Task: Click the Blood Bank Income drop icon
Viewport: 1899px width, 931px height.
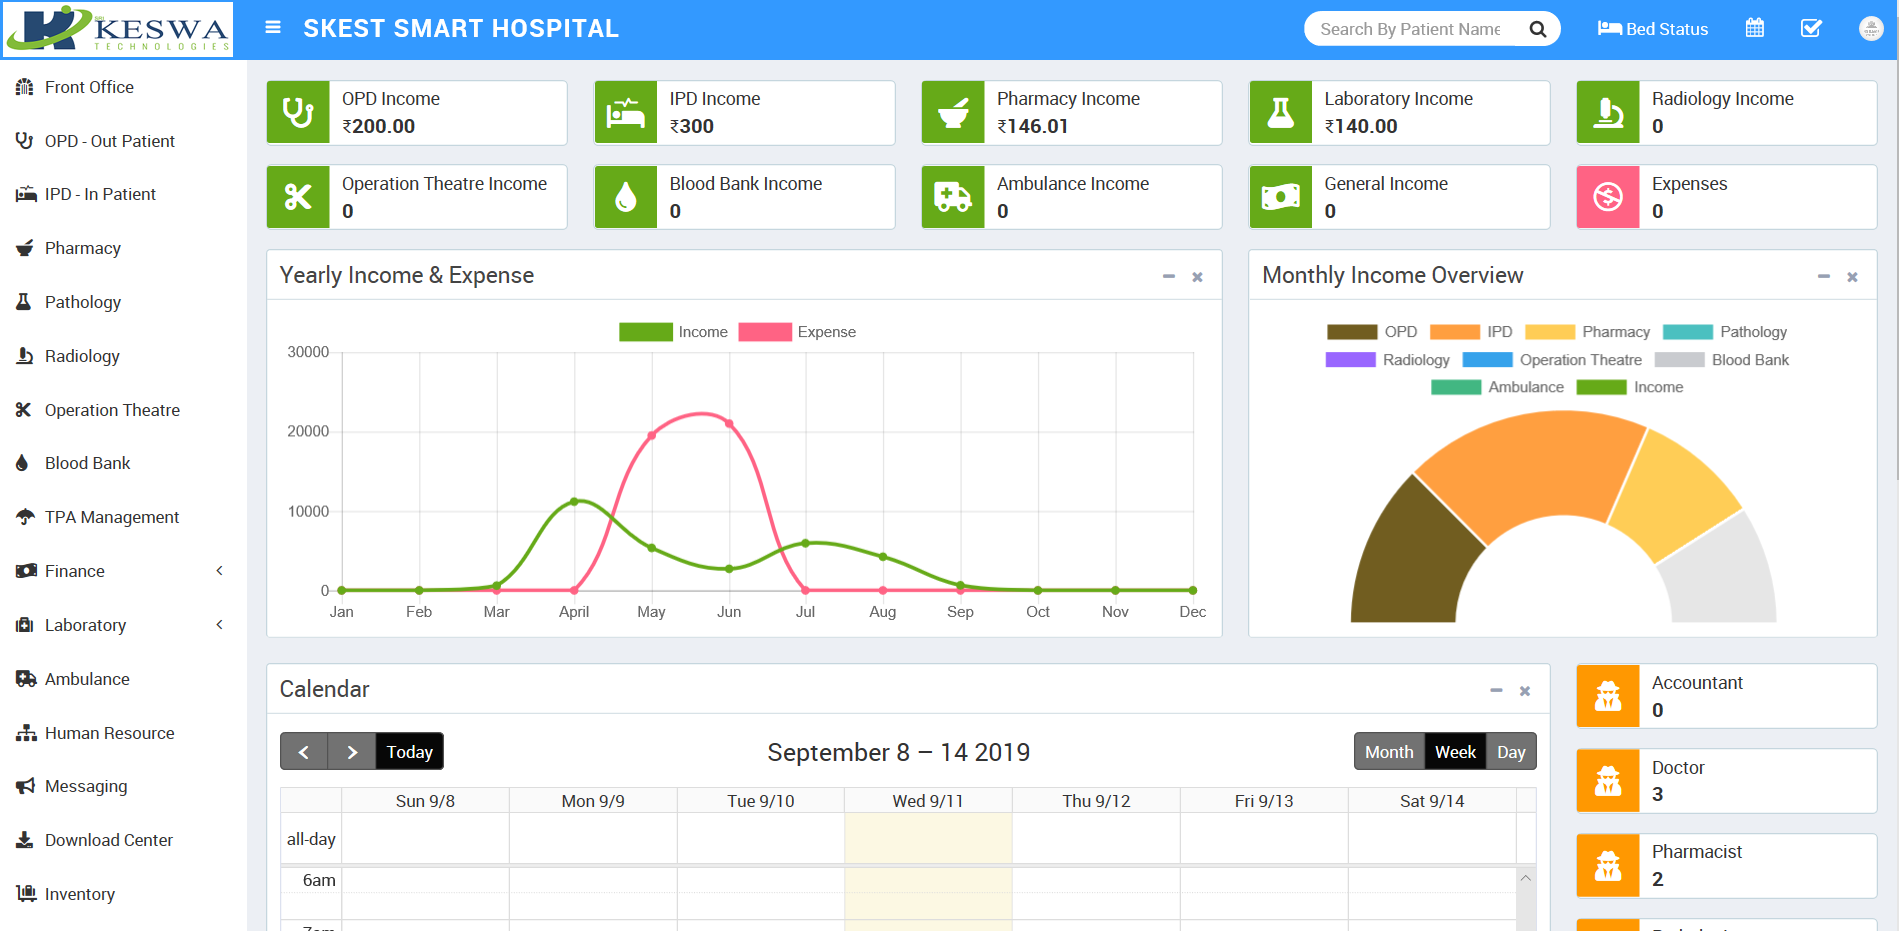Action: pos(626,197)
